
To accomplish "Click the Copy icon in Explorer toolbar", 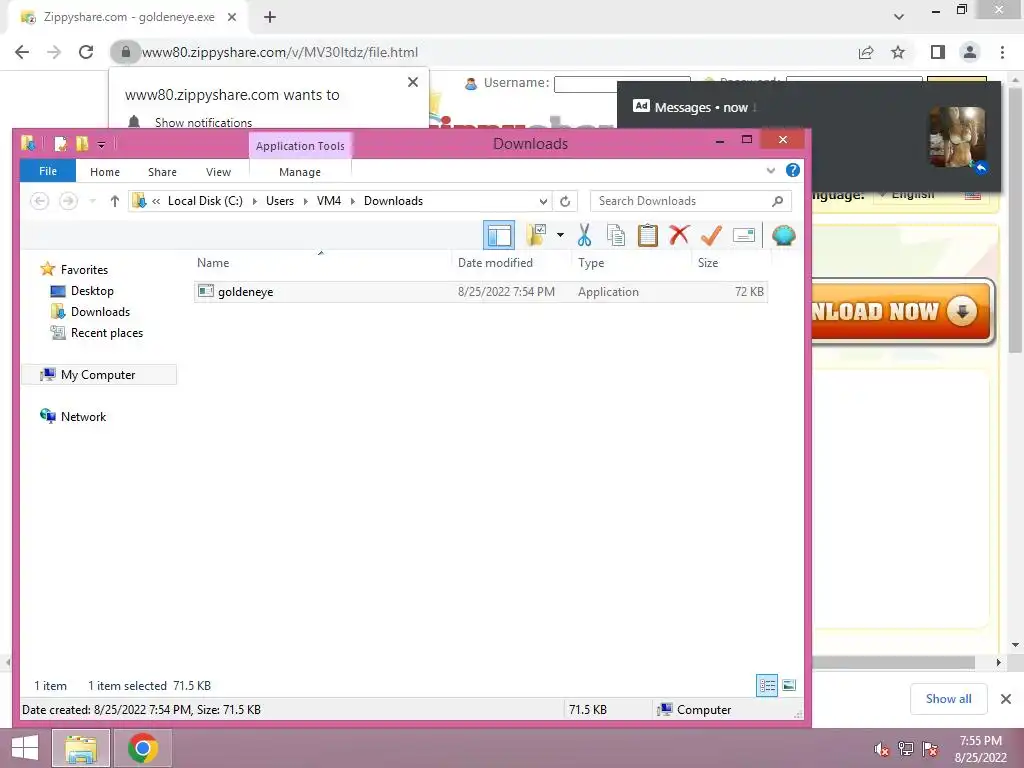I will (x=616, y=235).
